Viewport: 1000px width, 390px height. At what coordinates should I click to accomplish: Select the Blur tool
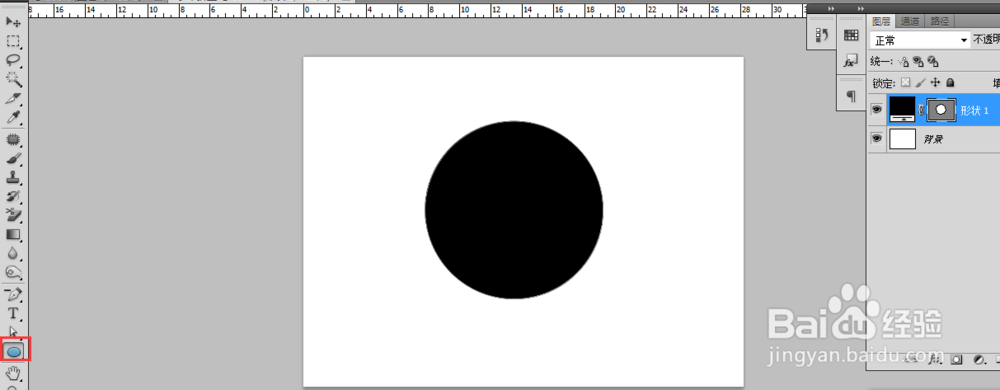(x=13, y=254)
